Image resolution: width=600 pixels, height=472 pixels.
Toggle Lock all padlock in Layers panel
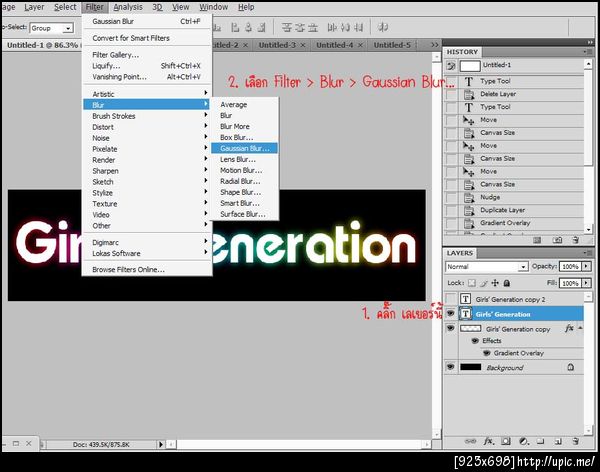coord(507,283)
